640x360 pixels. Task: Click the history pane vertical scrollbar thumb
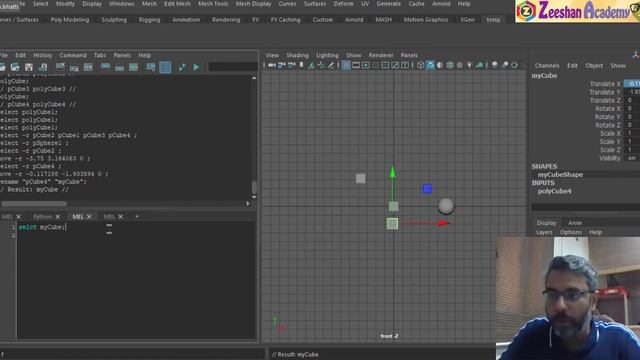pyautogui.click(x=254, y=187)
